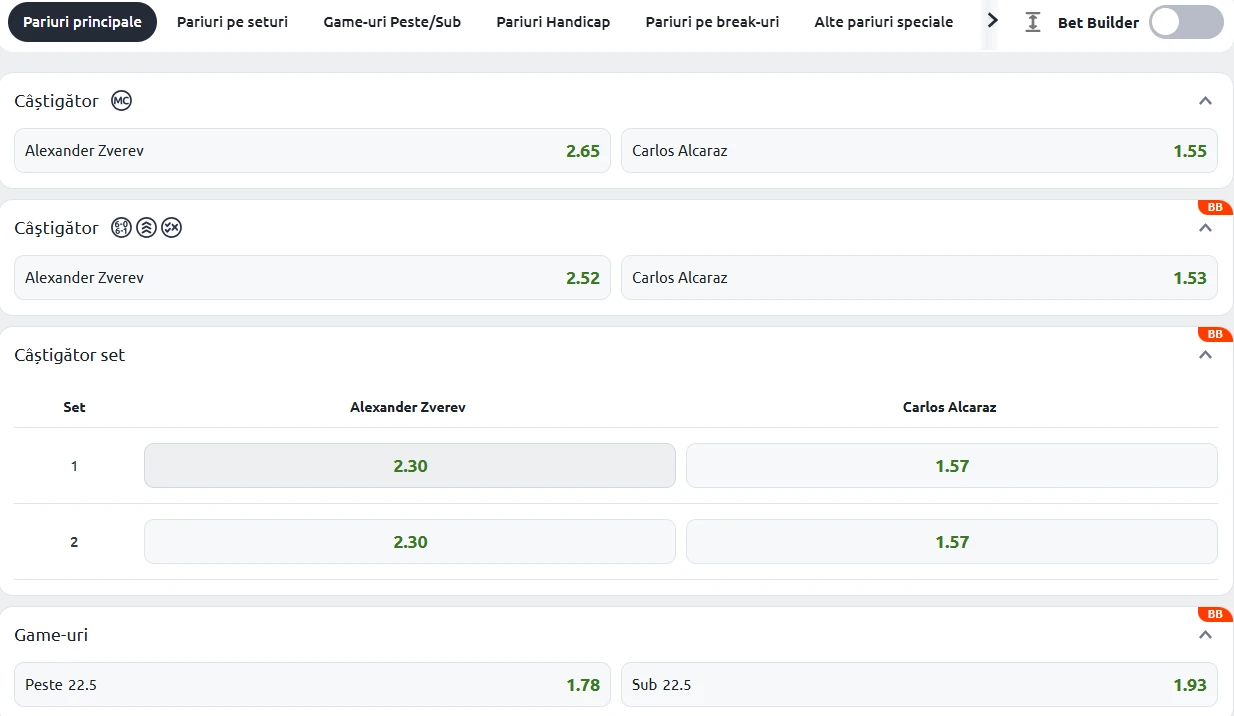Collapse the first Câștigător section with MC icon
Viewport: 1234px width, 716px height.
(1205, 101)
